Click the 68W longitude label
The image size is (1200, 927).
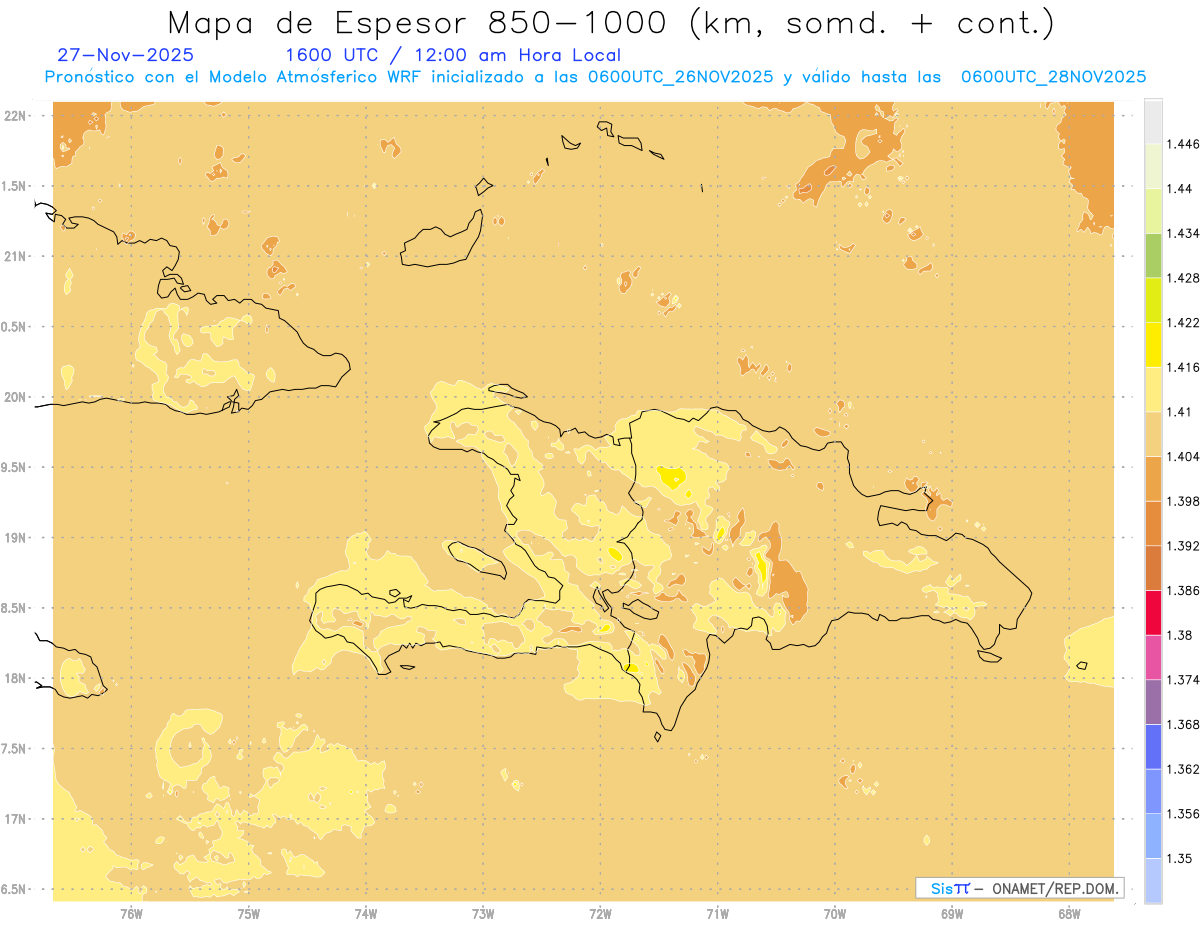[1069, 913]
